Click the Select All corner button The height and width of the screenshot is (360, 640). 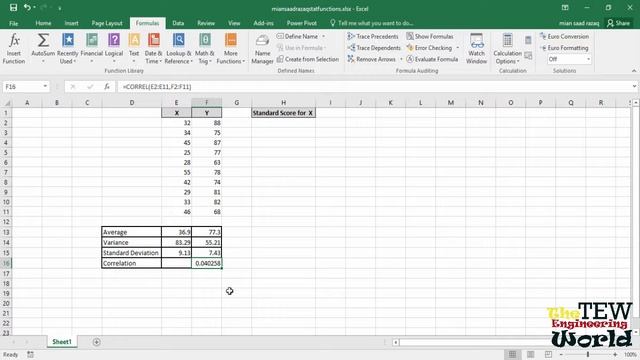(6, 102)
